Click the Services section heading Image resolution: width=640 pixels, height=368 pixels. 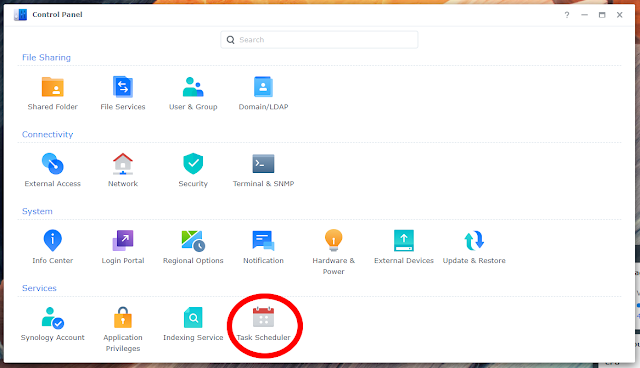coord(39,288)
